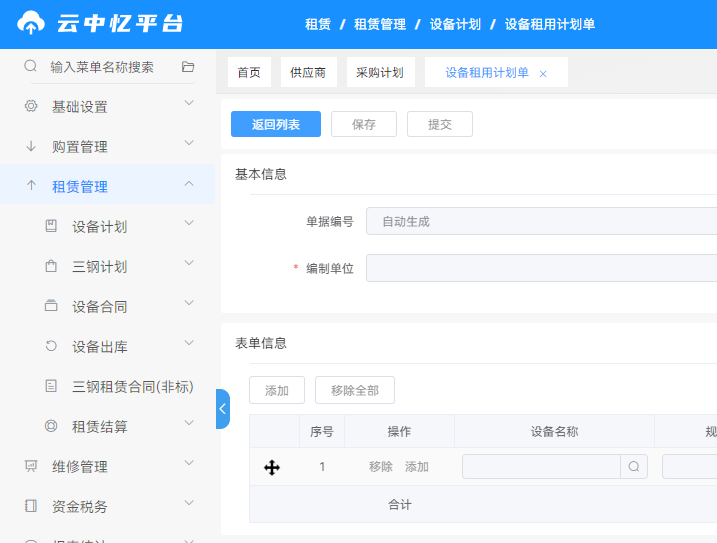
Task: Click the bag icon next to 三钢计划
Action: pos(51,266)
